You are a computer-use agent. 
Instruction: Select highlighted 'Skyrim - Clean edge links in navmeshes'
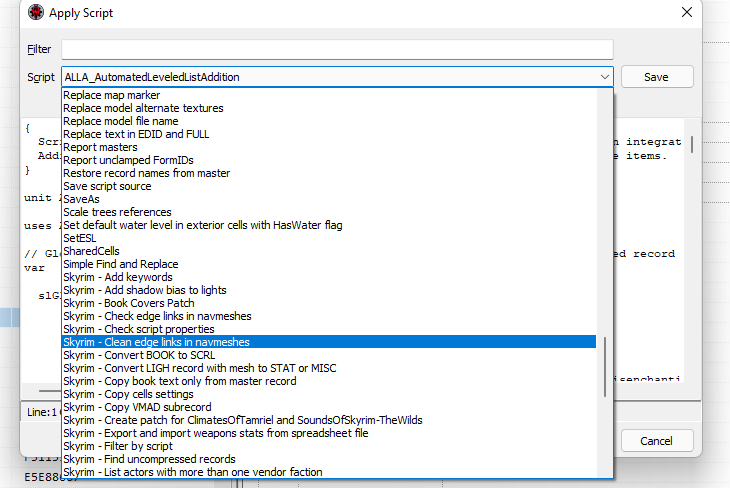point(329,342)
